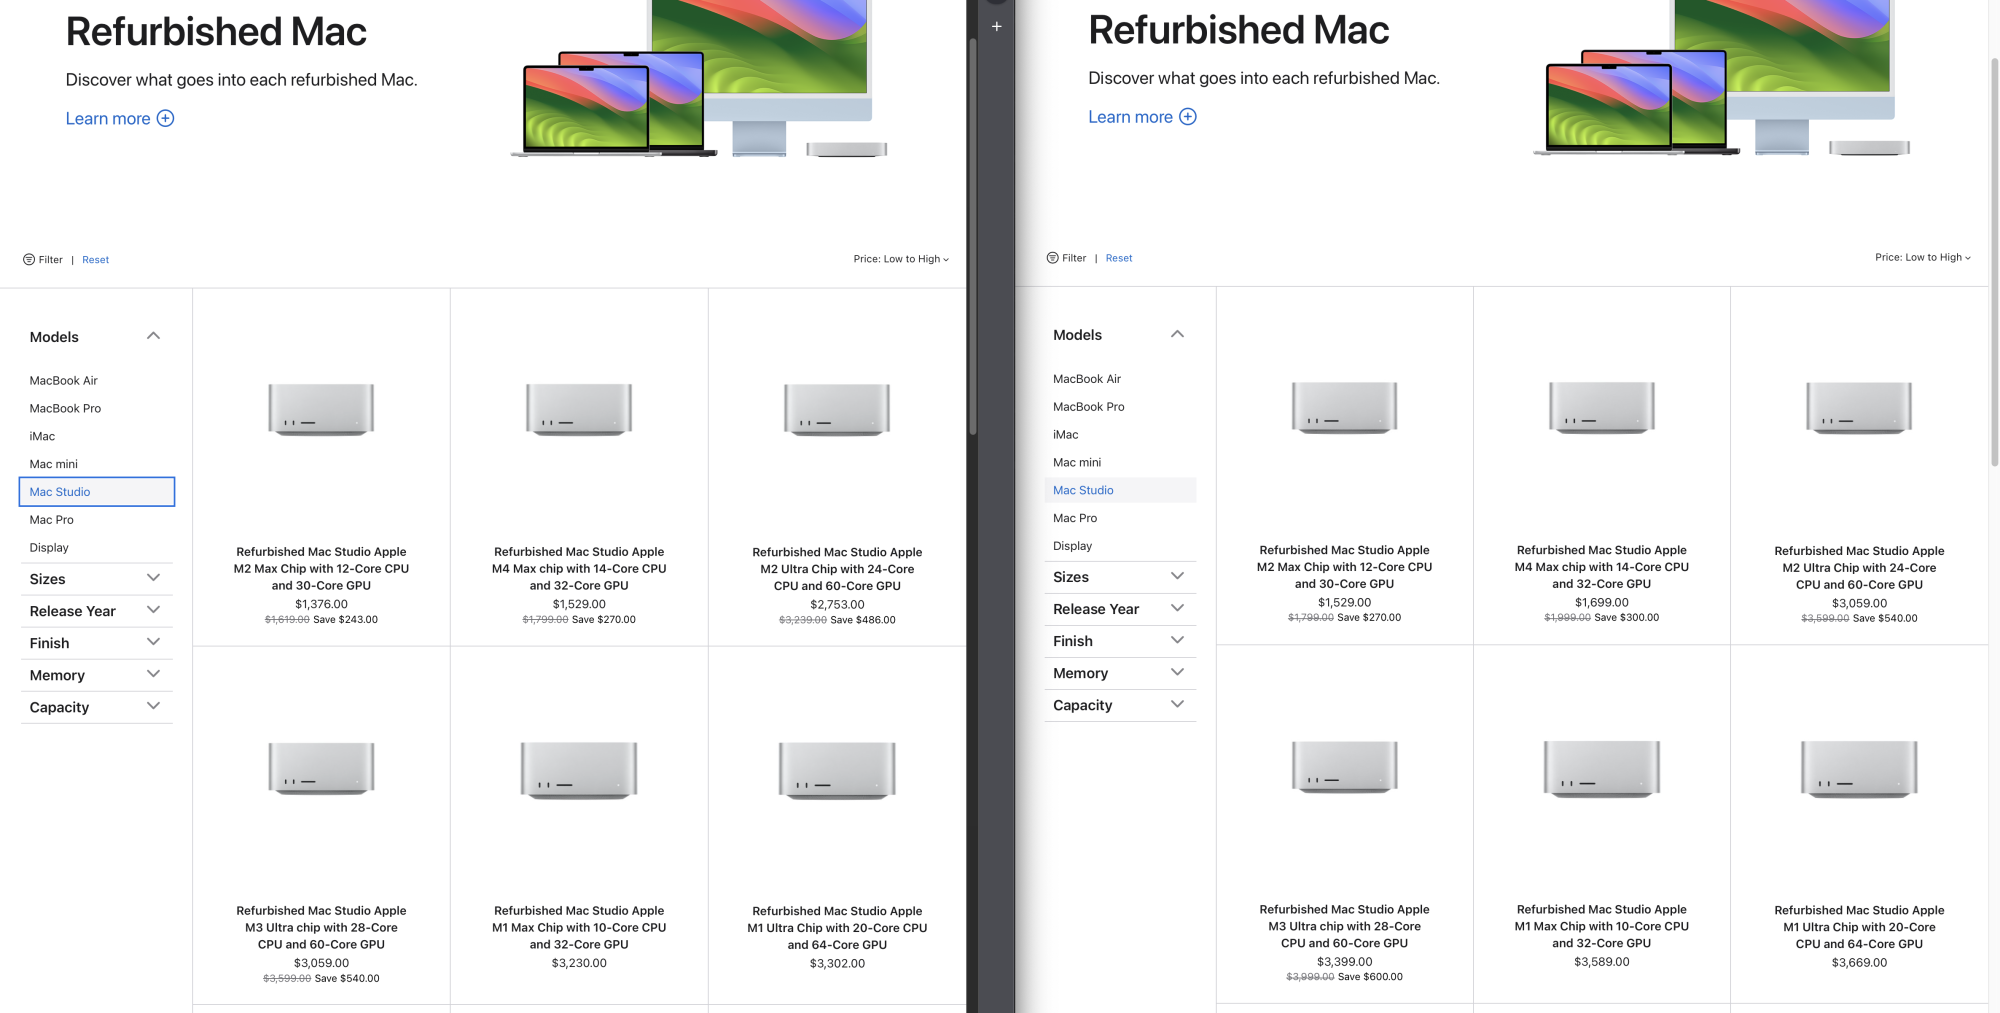Choose Mac mini model in left window
Image resolution: width=2000 pixels, height=1013 pixels.
[54, 465]
